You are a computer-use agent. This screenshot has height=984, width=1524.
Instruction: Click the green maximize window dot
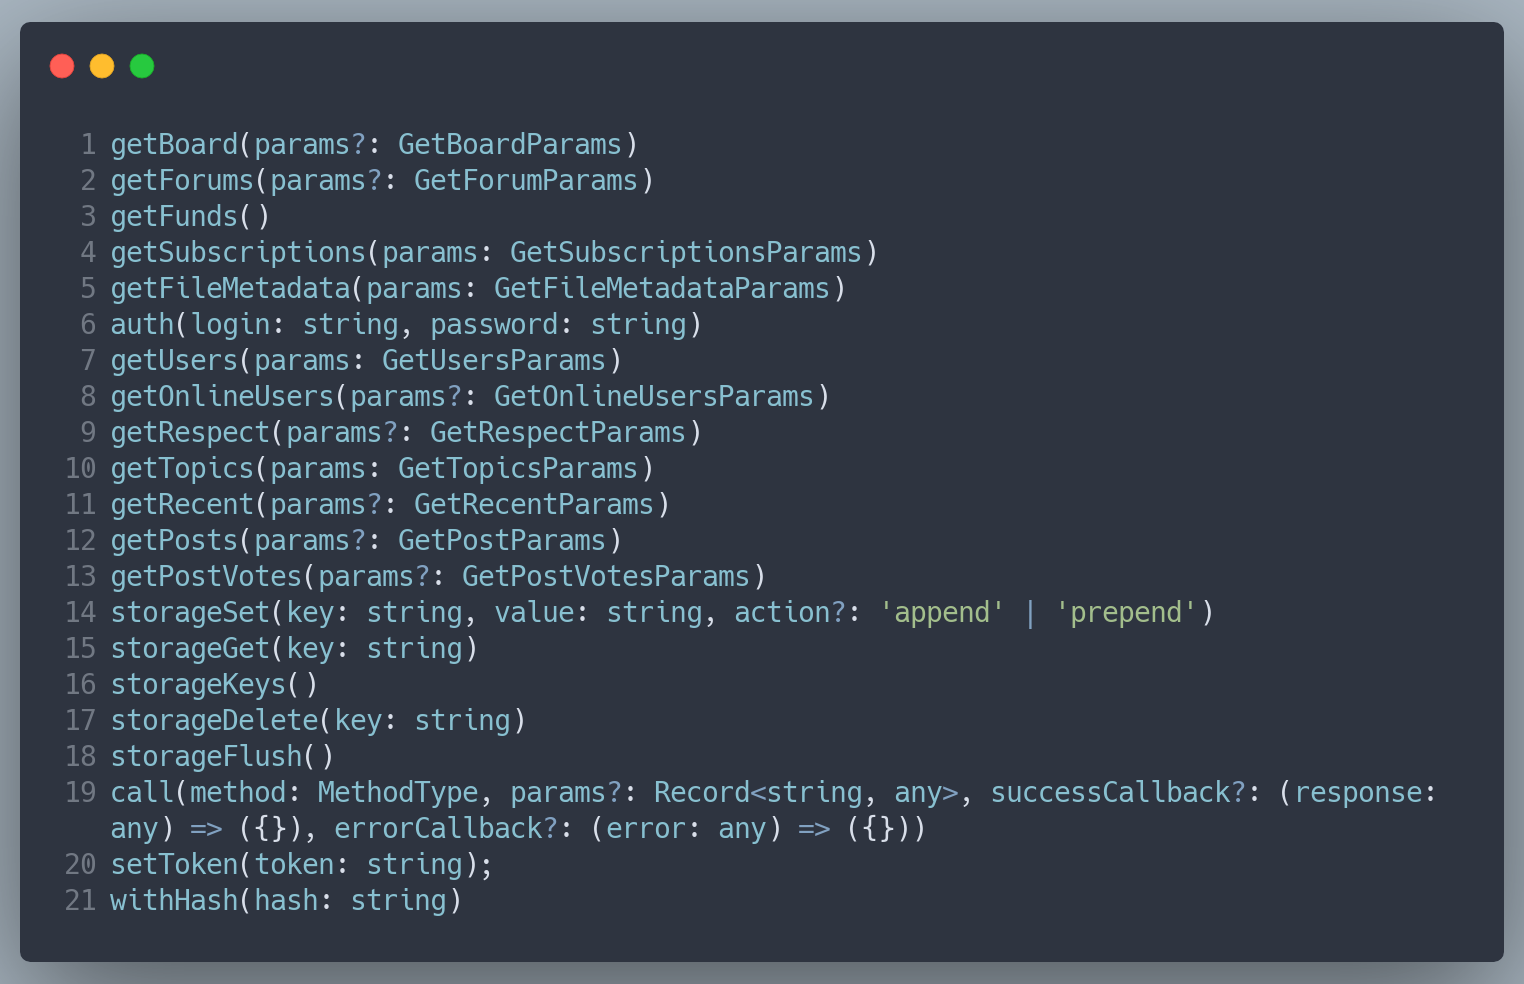(x=142, y=66)
